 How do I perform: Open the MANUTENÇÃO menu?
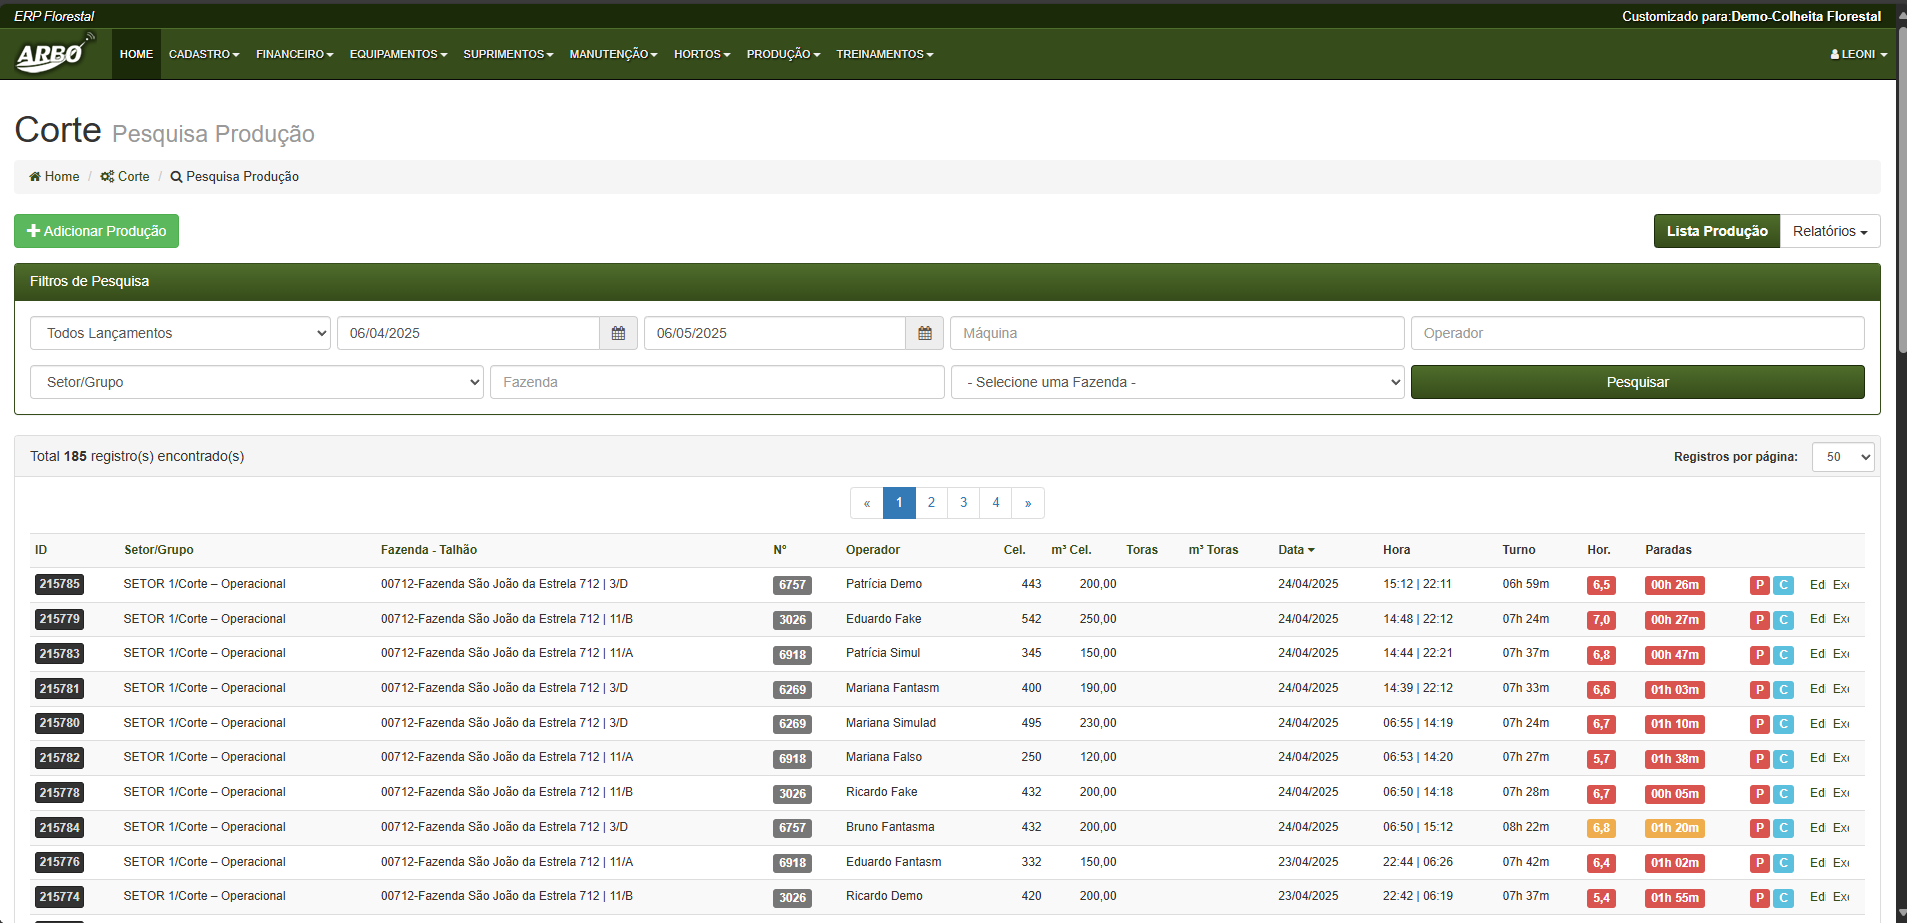click(613, 54)
